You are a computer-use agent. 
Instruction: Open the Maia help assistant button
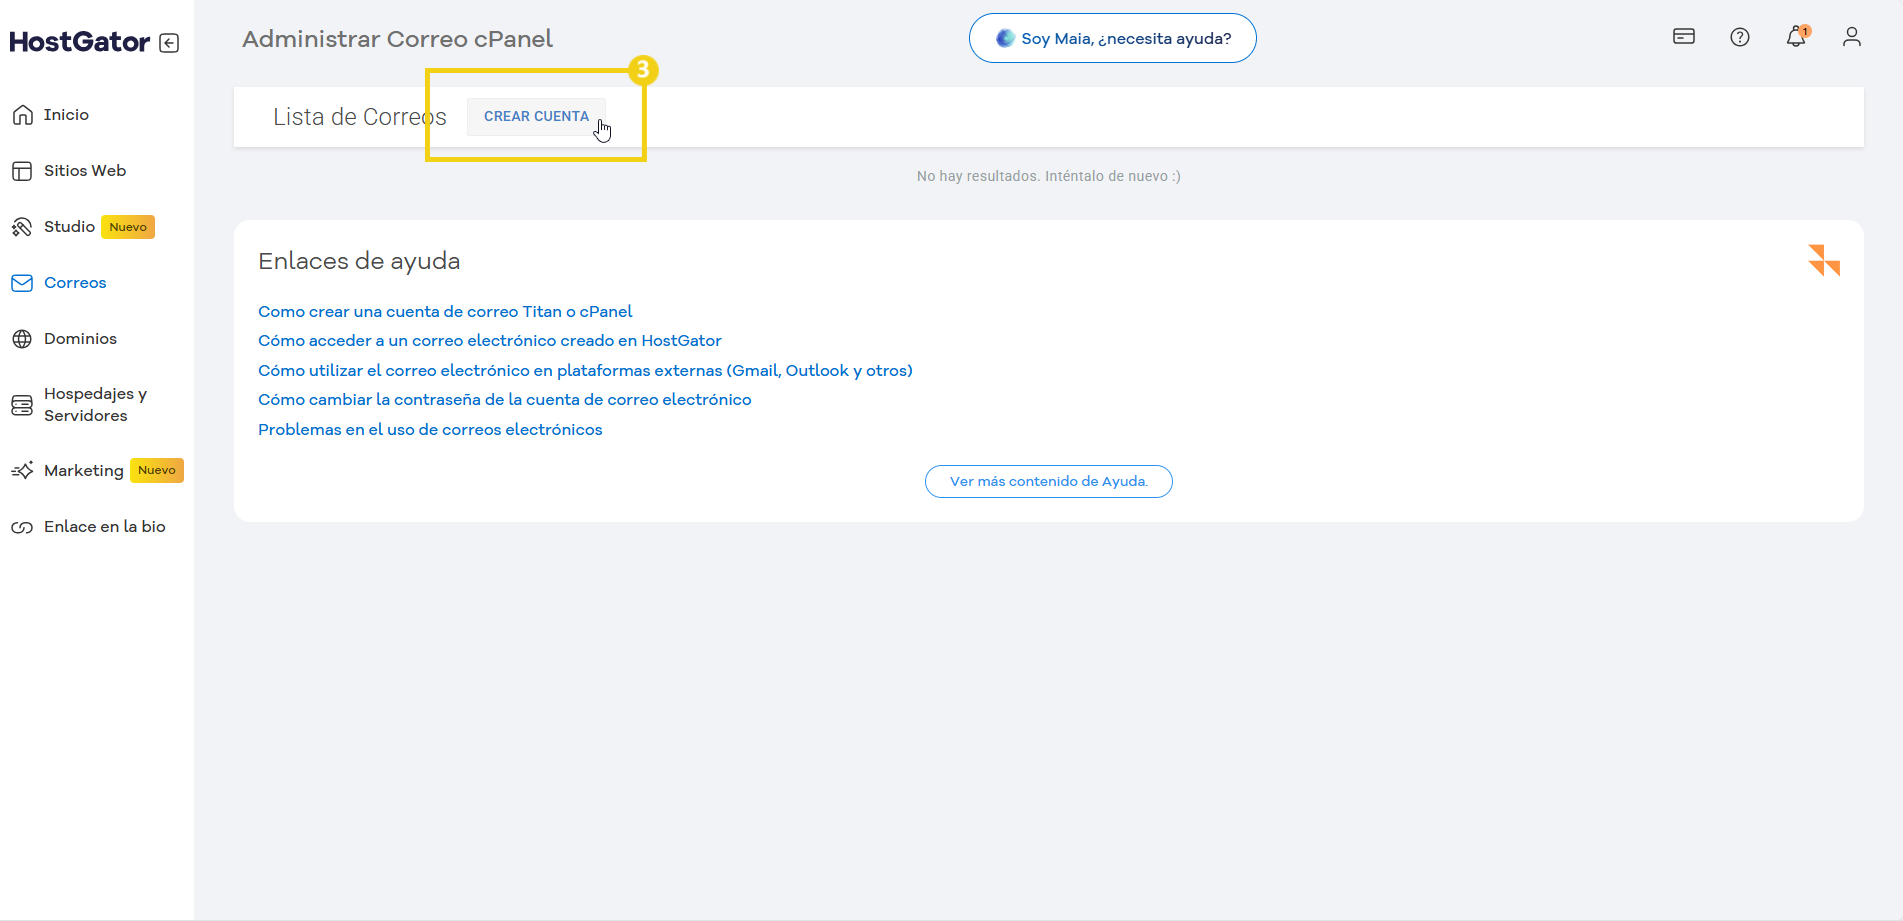click(x=1112, y=38)
